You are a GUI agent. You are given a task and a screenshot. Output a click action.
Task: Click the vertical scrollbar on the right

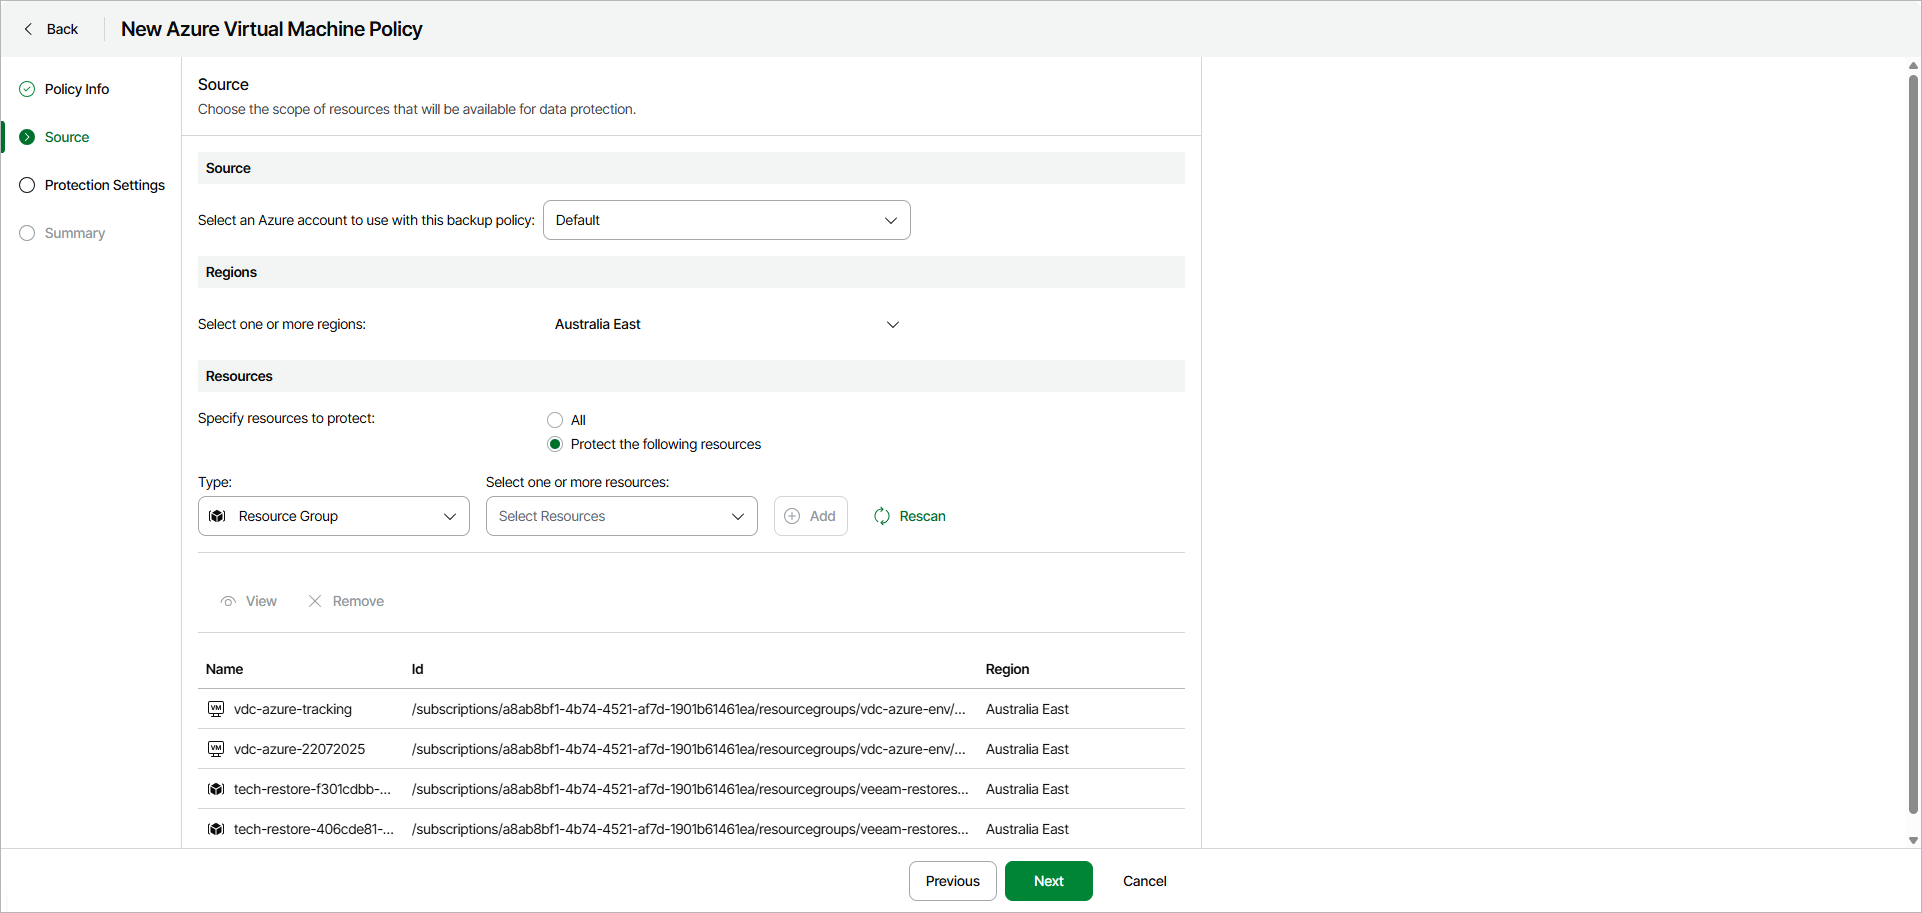coord(1913,440)
